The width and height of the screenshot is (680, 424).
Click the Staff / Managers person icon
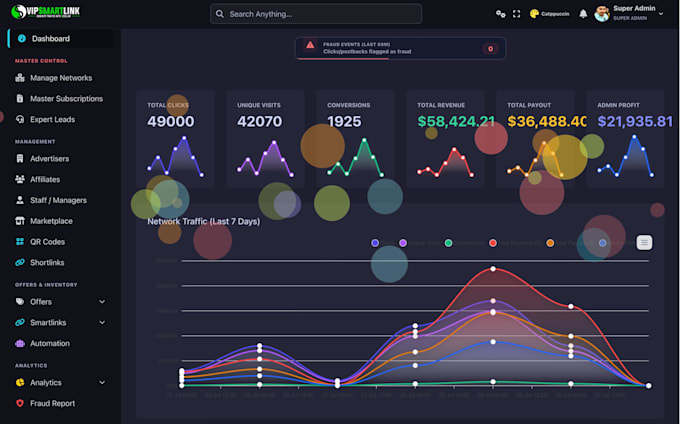click(20, 200)
